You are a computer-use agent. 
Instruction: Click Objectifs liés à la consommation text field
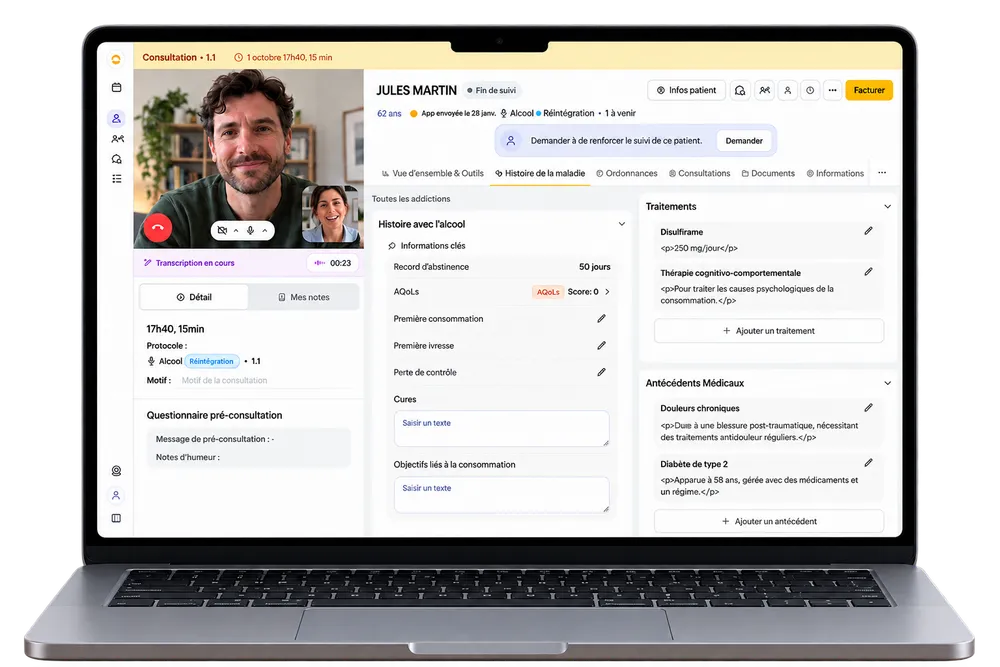[x=501, y=494]
